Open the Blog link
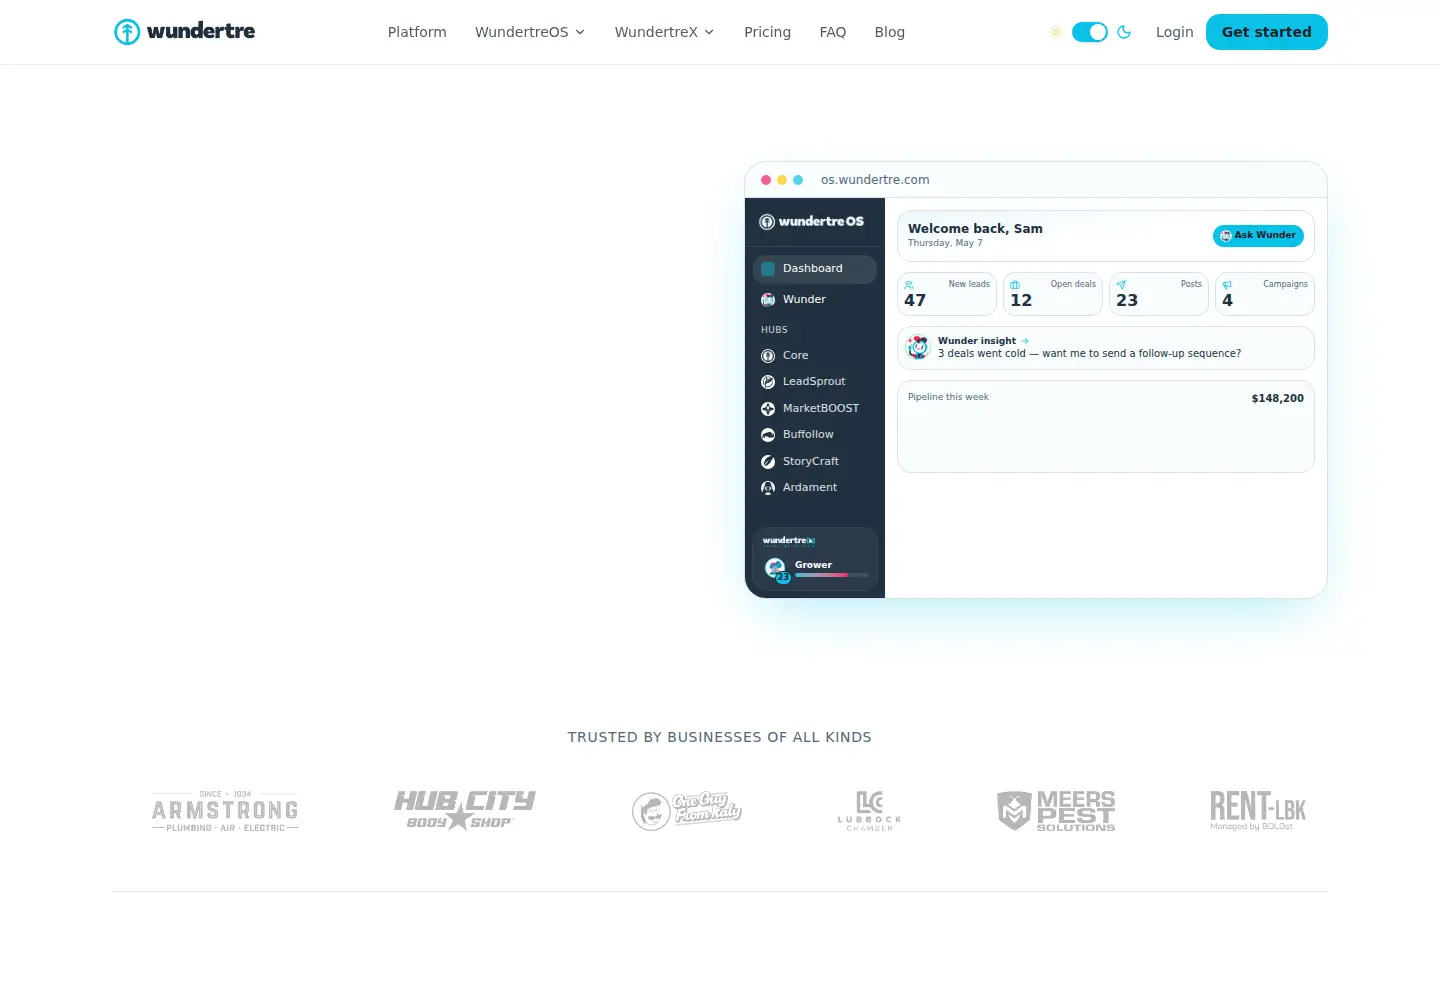The height and width of the screenshot is (1000, 1440). (890, 32)
